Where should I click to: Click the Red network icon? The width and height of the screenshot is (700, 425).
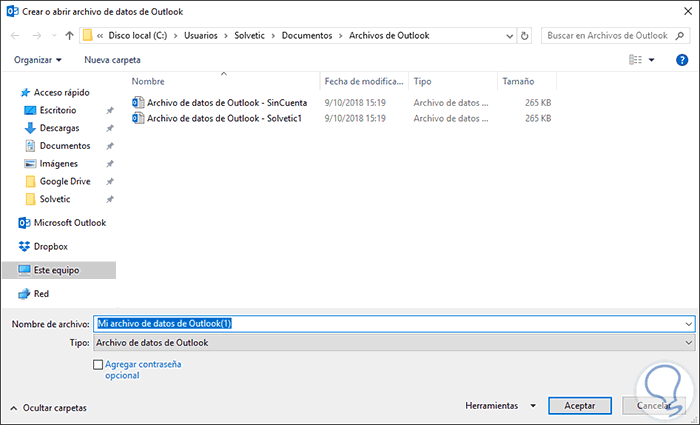[24, 294]
